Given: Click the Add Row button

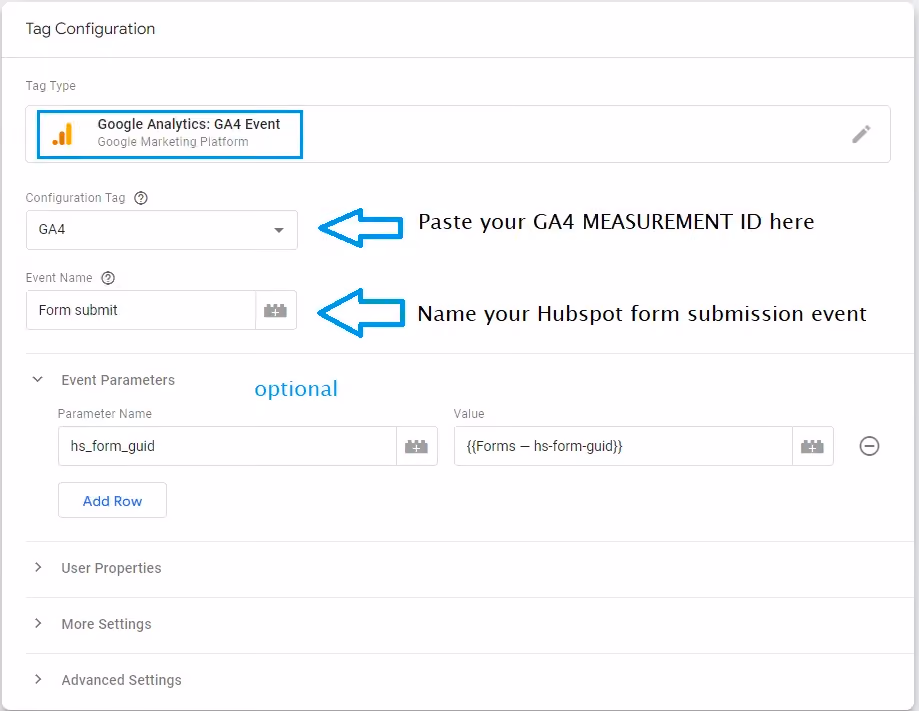Looking at the screenshot, I should click(x=113, y=501).
